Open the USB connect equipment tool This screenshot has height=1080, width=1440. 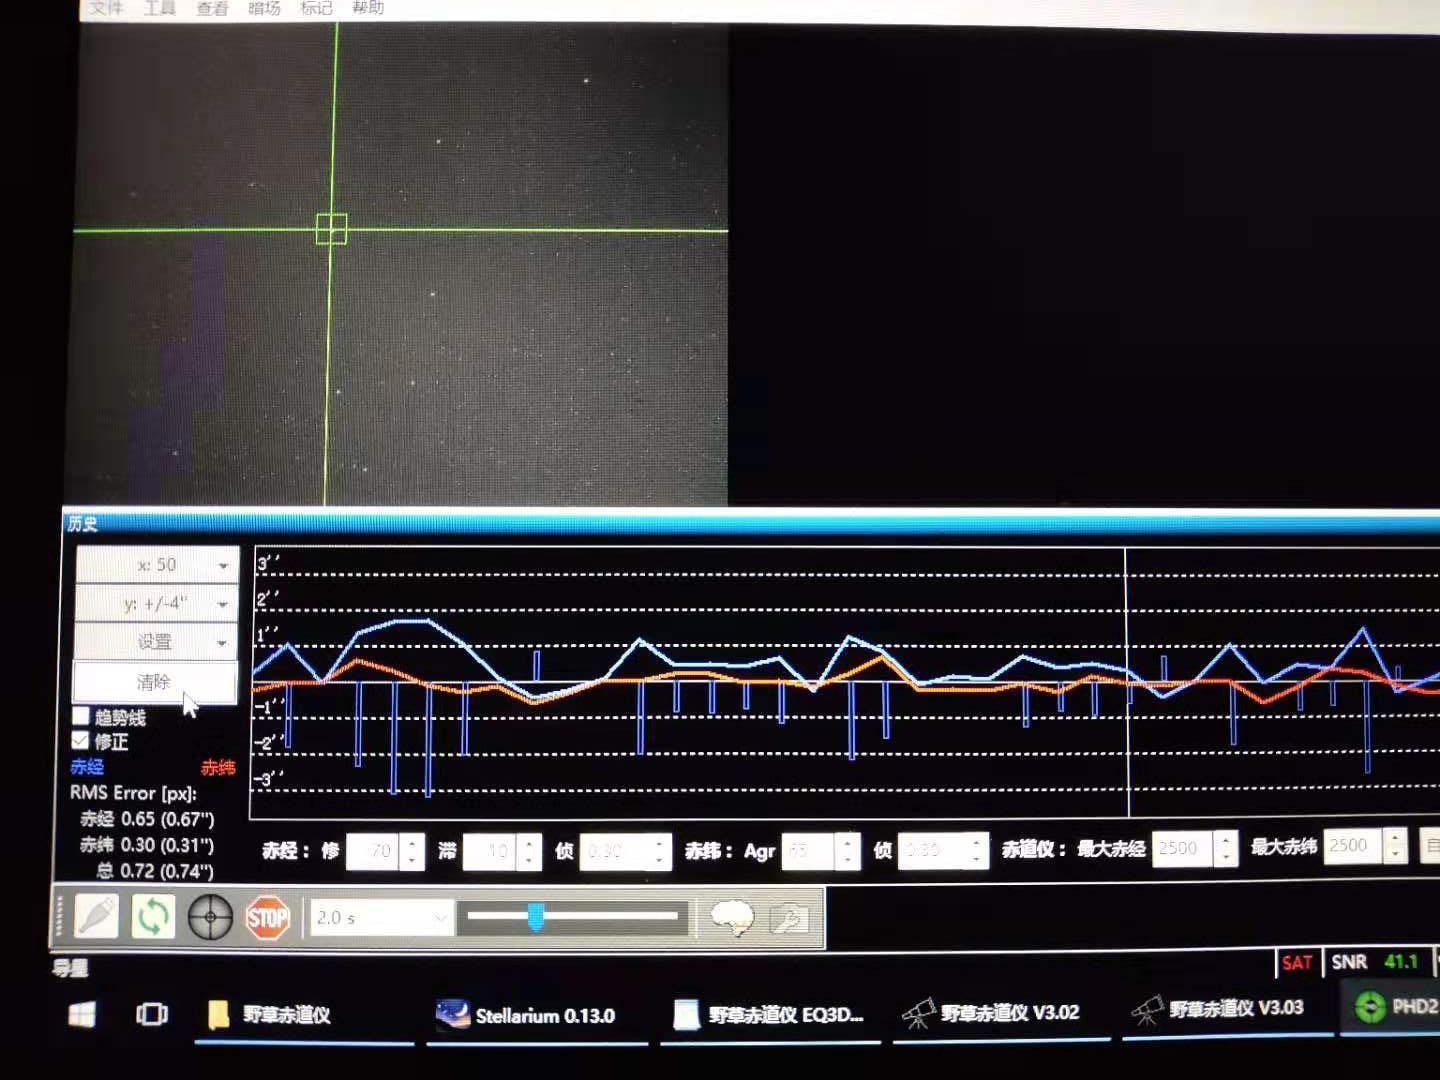coord(96,916)
